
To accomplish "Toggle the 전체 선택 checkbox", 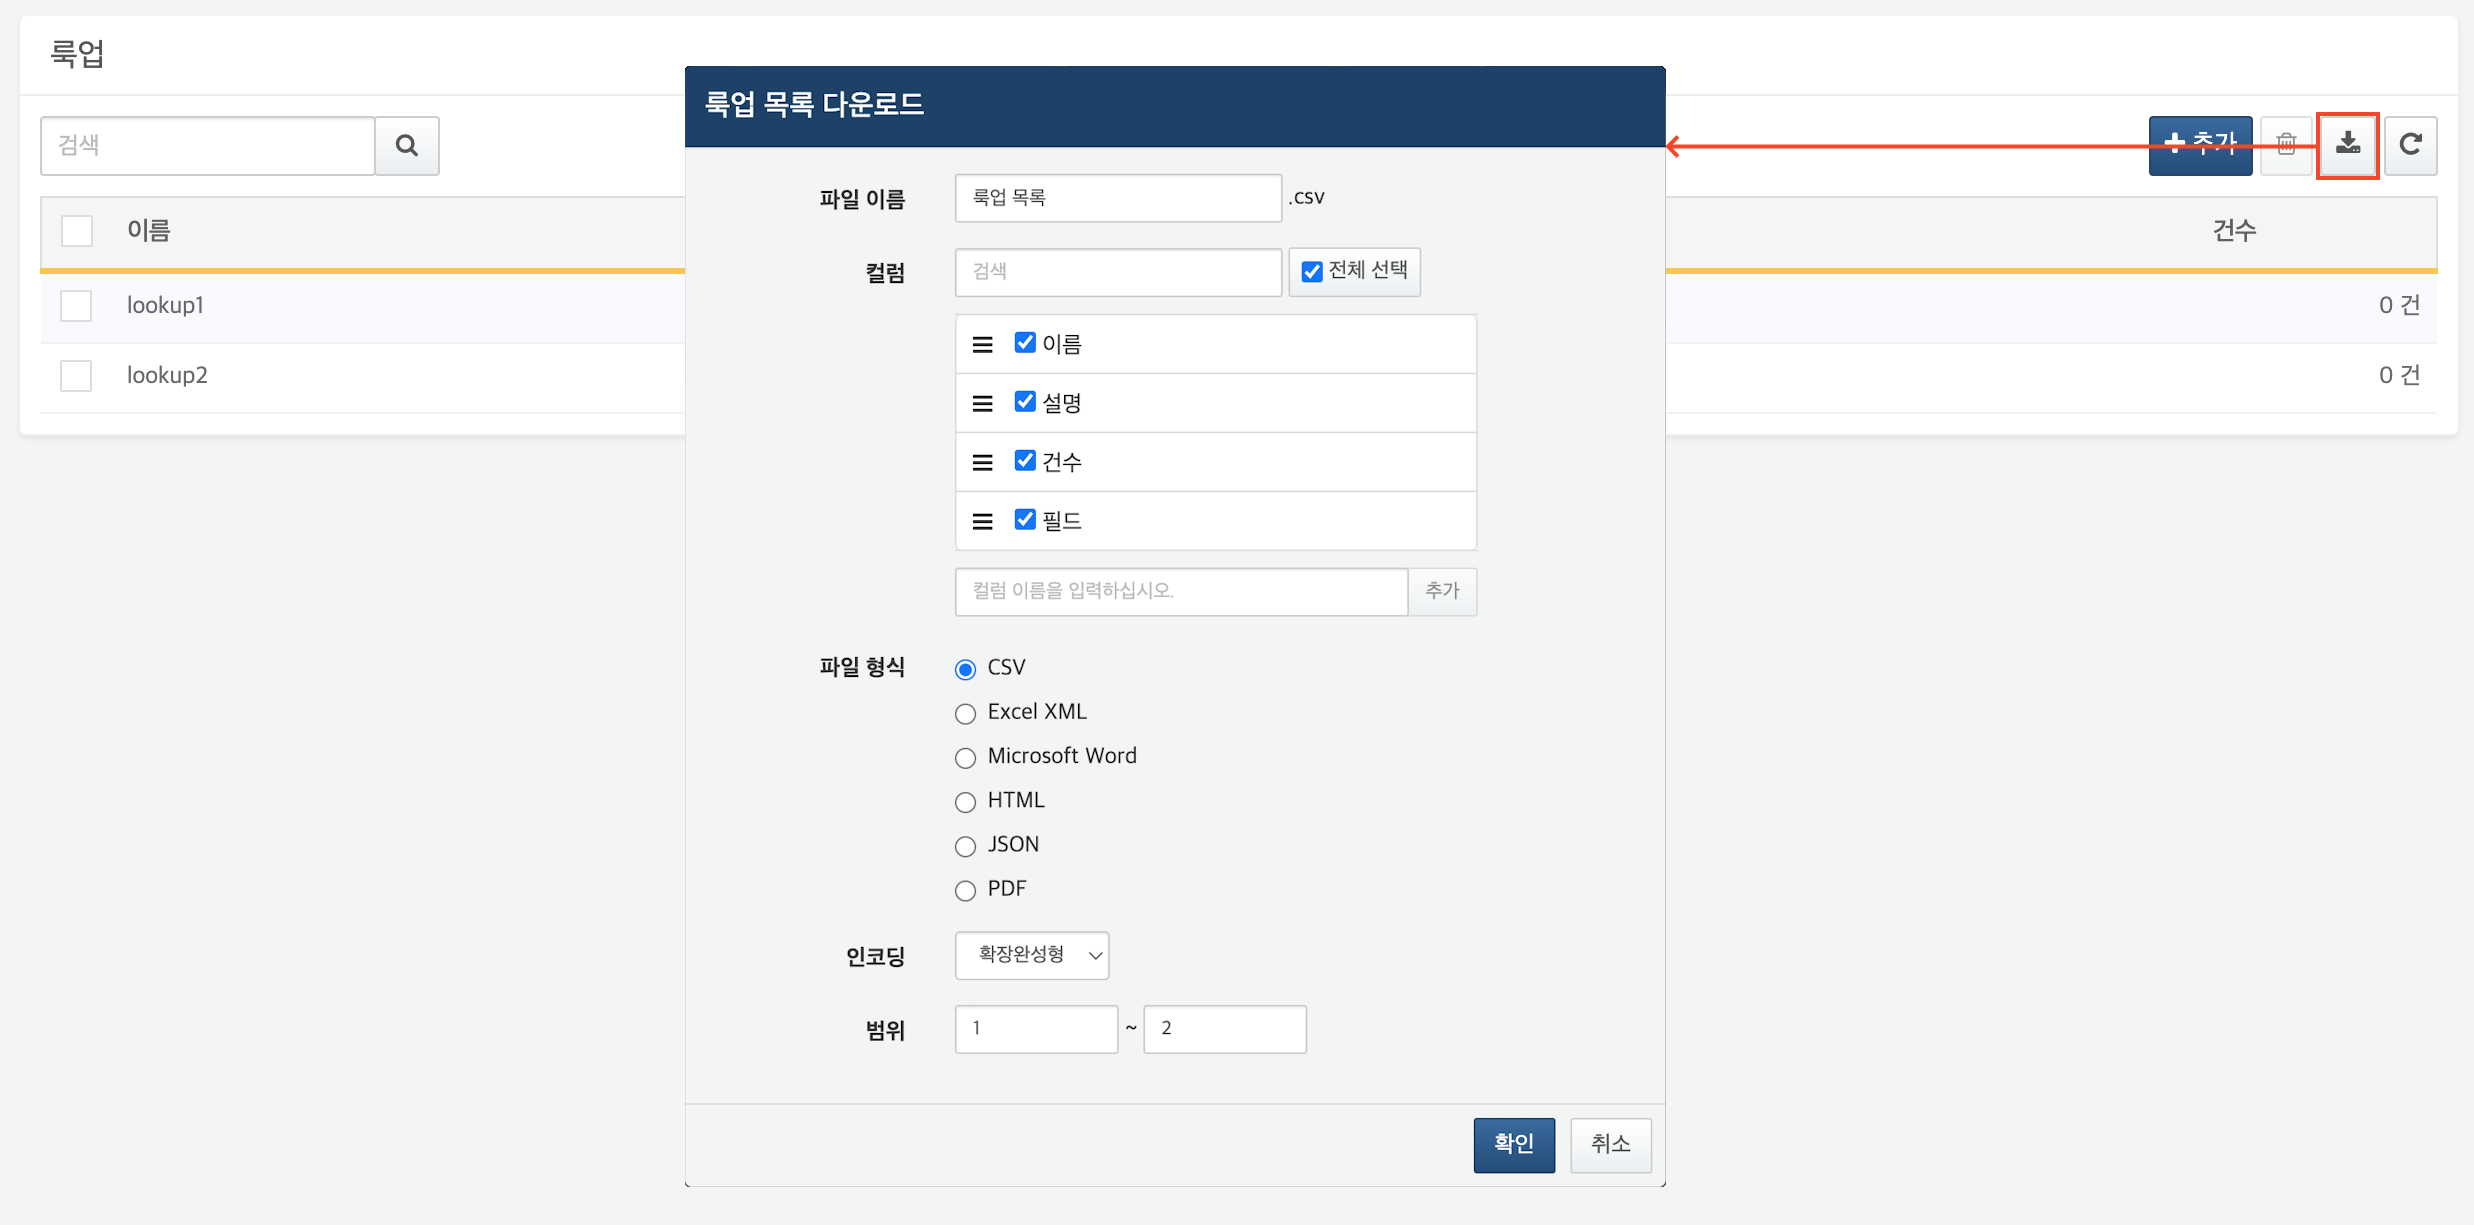I will coord(1312,271).
